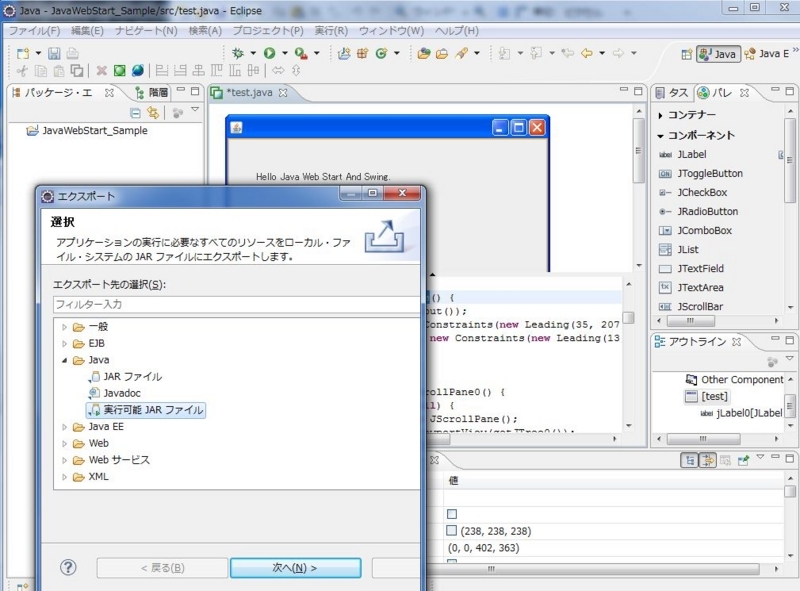Select [test] node in Outline view
Viewport: 800px width, 591px height.
707,397
